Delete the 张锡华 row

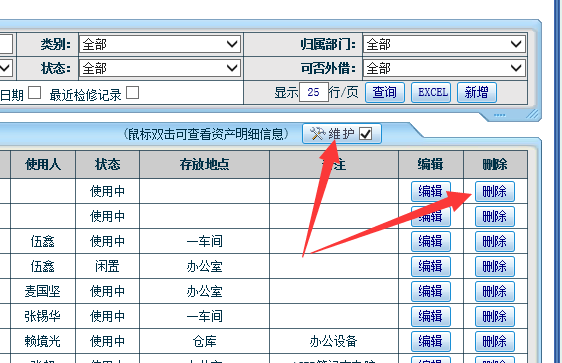(495, 316)
